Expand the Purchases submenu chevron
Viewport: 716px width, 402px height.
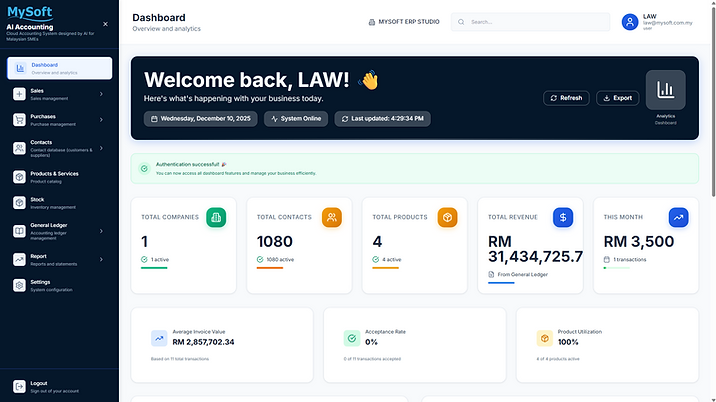(x=101, y=120)
